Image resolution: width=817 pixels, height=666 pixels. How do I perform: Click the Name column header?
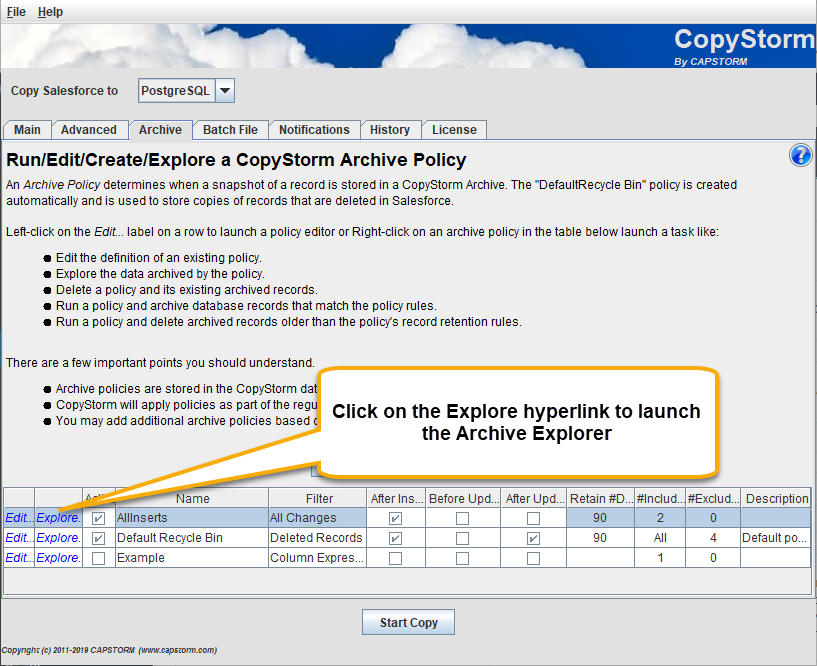point(192,499)
